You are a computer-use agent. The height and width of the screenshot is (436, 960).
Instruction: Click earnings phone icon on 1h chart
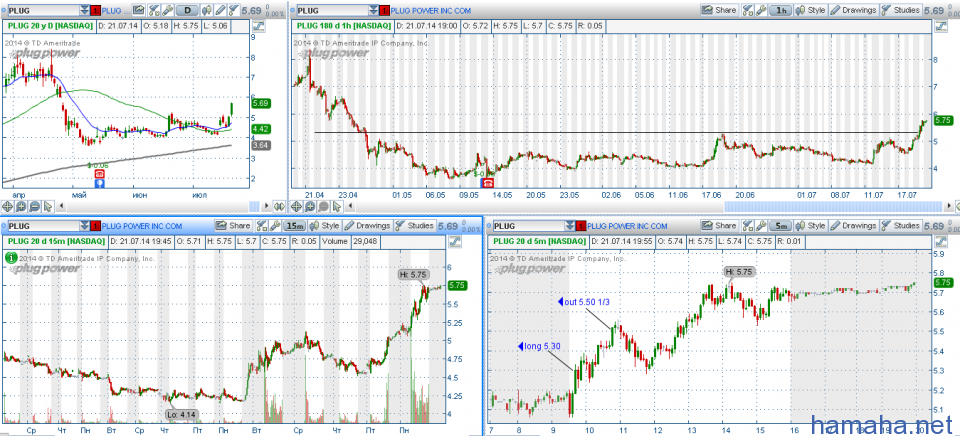click(489, 182)
